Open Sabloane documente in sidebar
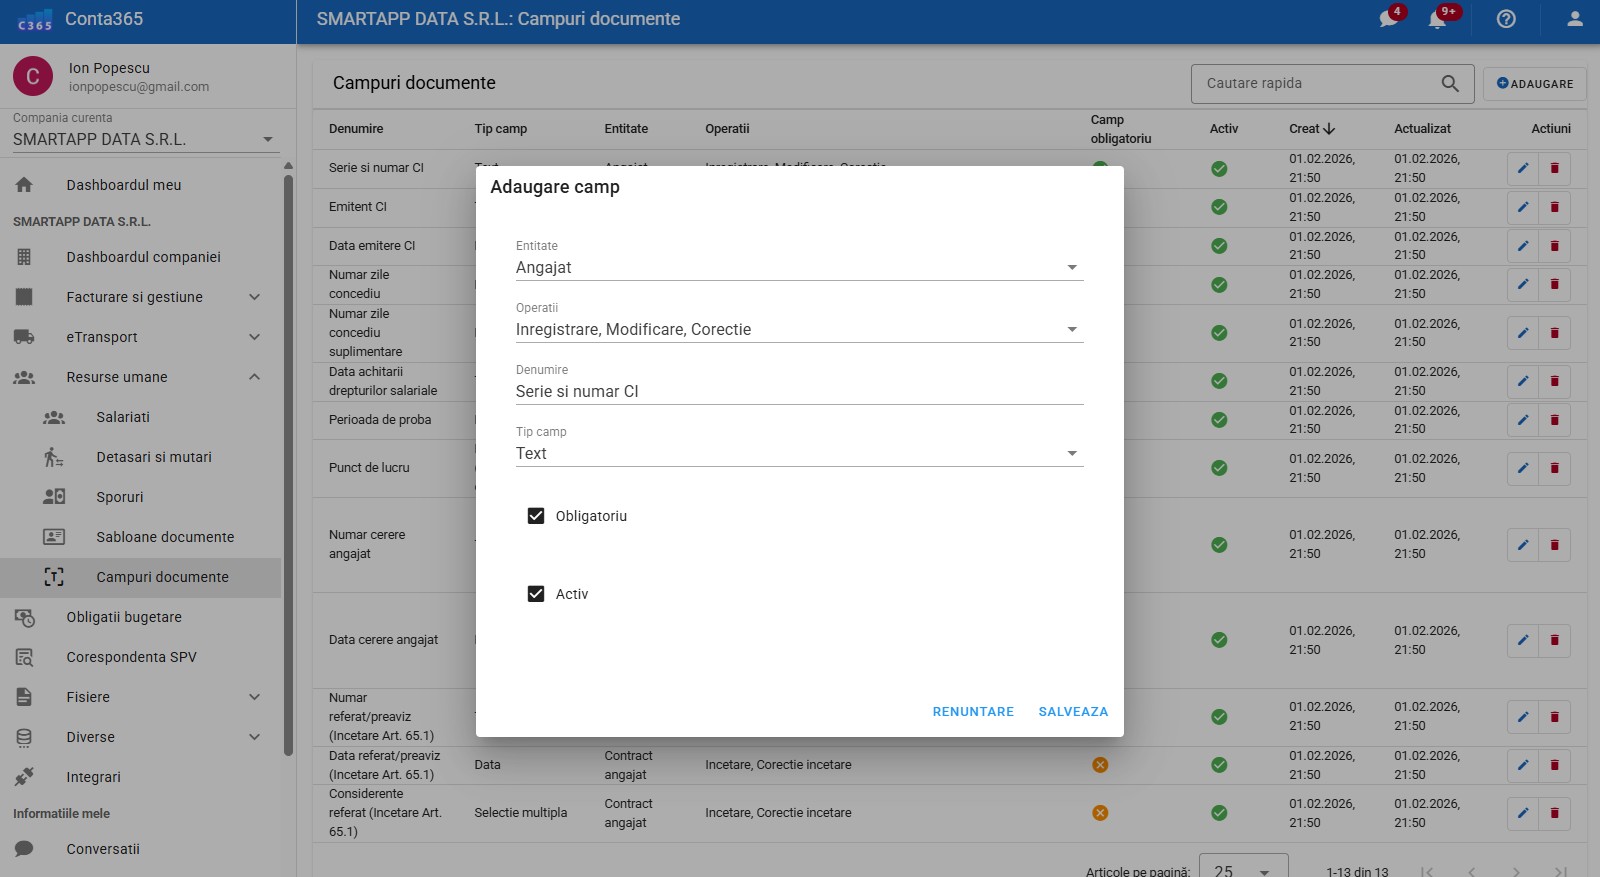1600x877 pixels. (165, 537)
